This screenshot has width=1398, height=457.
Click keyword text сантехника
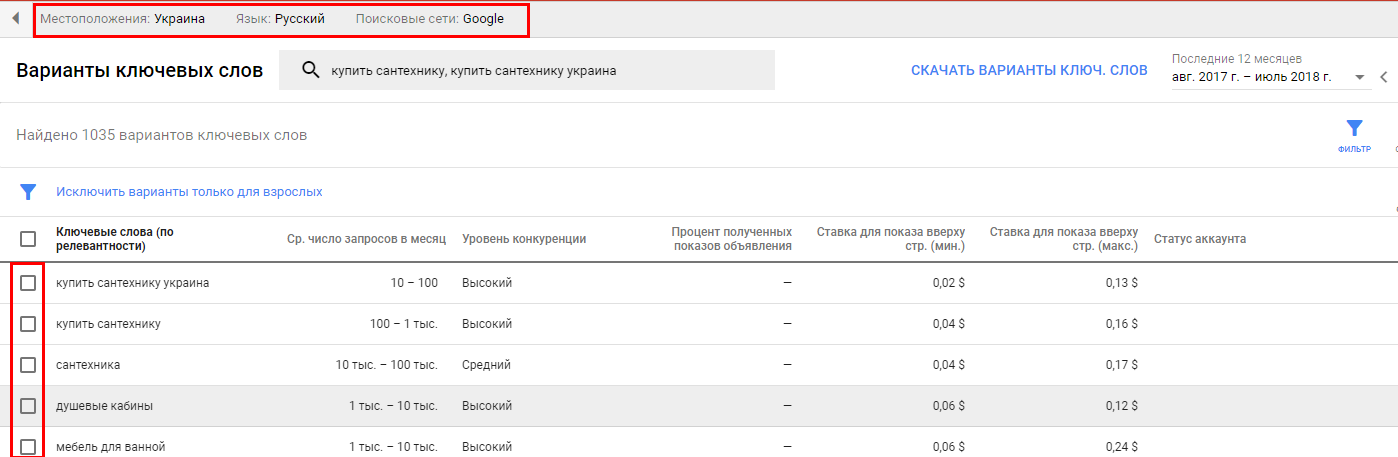coord(88,365)
